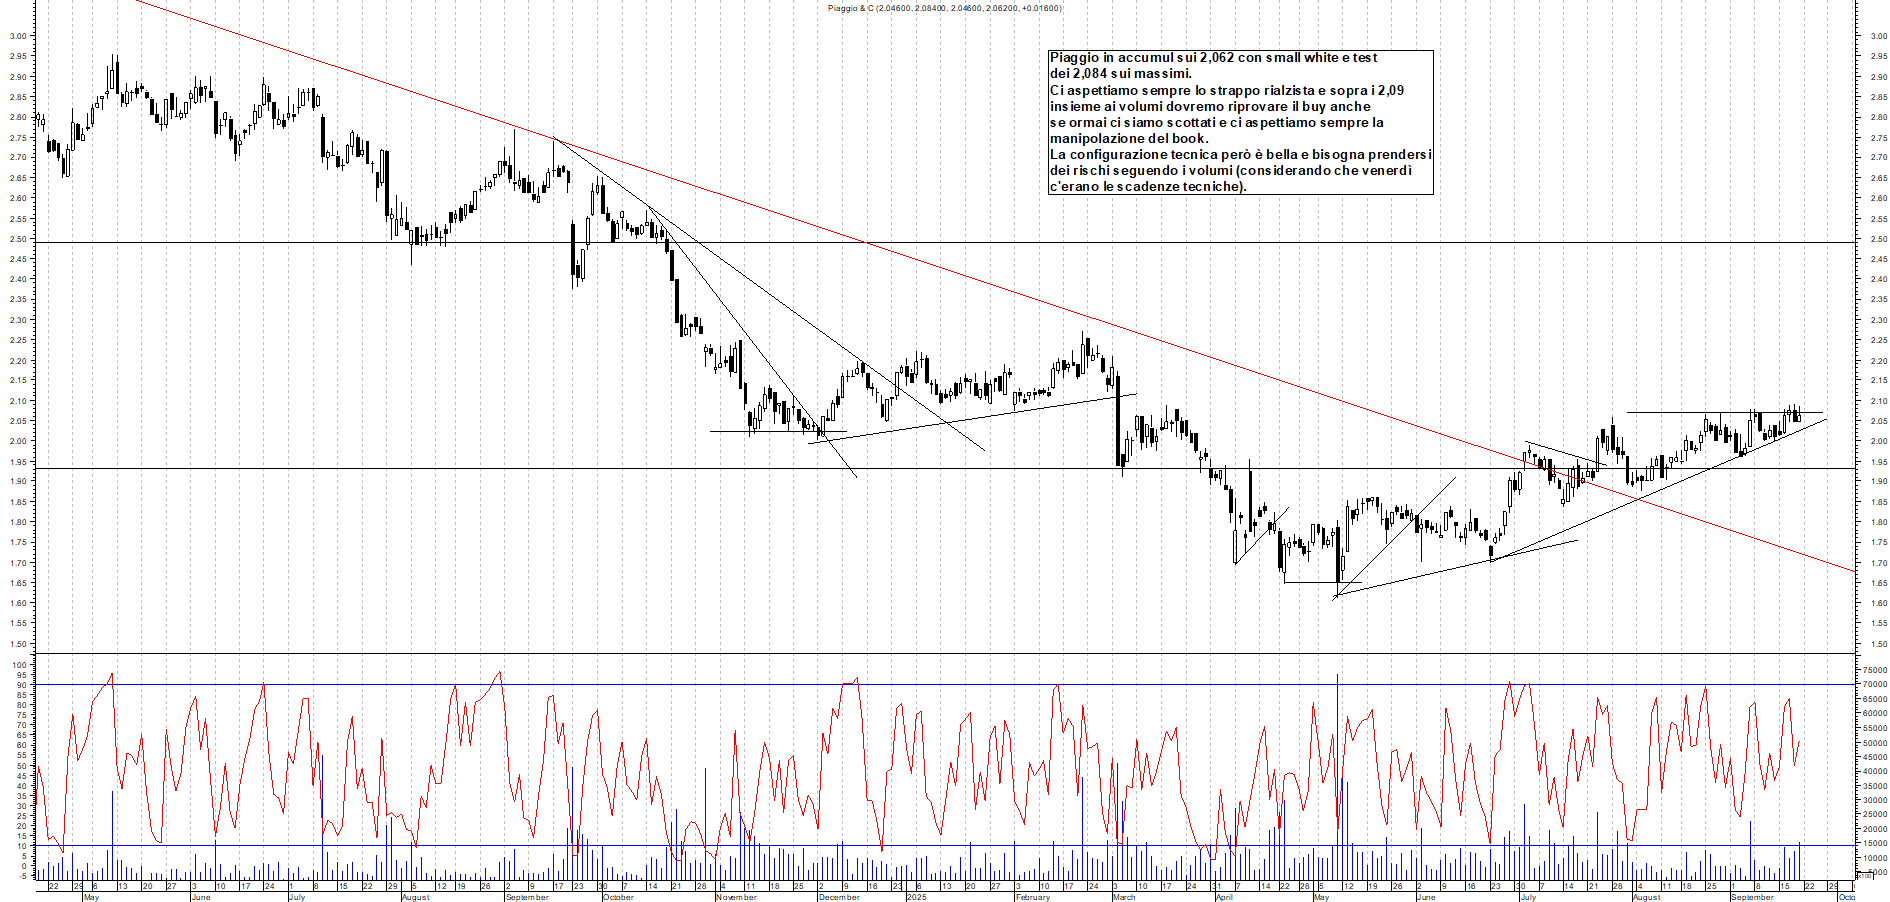
Task: Click the 'October' label on the time axis
Action: click(618, 897)
